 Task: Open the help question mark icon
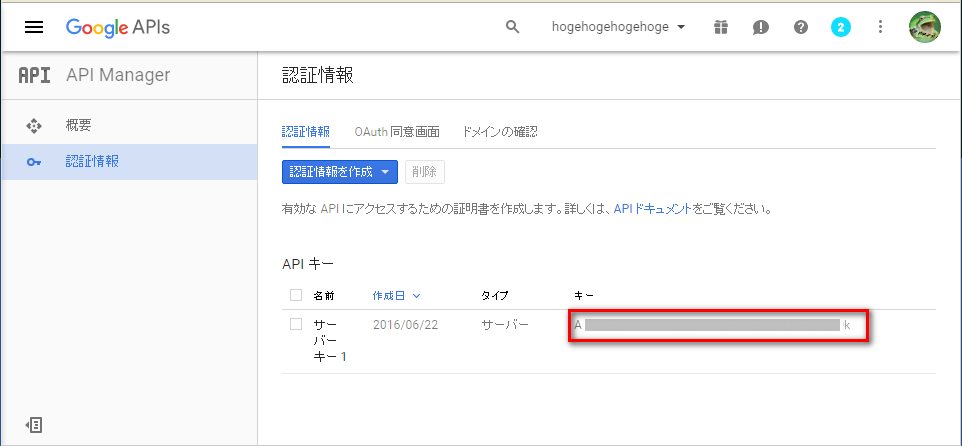(801, 27)
